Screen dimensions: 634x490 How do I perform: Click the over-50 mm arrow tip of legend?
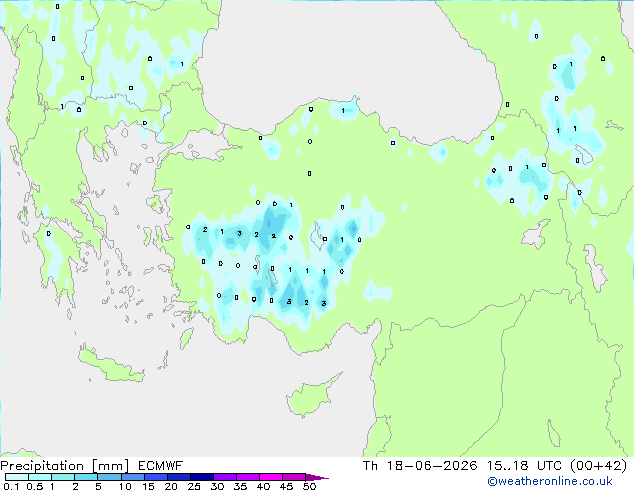[317, 477]
